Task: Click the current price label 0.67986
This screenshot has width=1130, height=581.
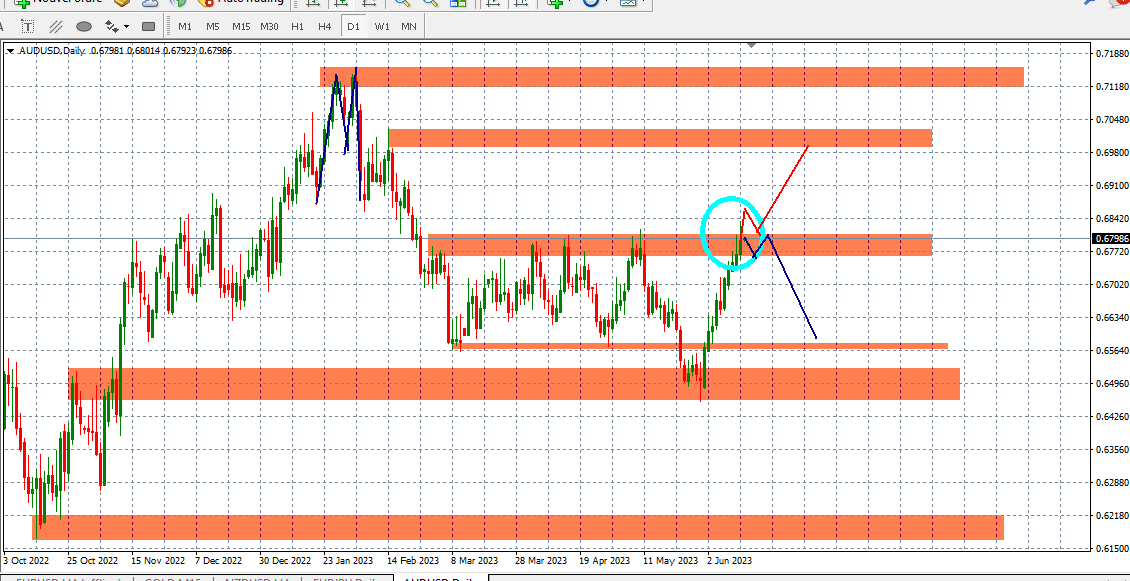Action: coord(1111,239)
